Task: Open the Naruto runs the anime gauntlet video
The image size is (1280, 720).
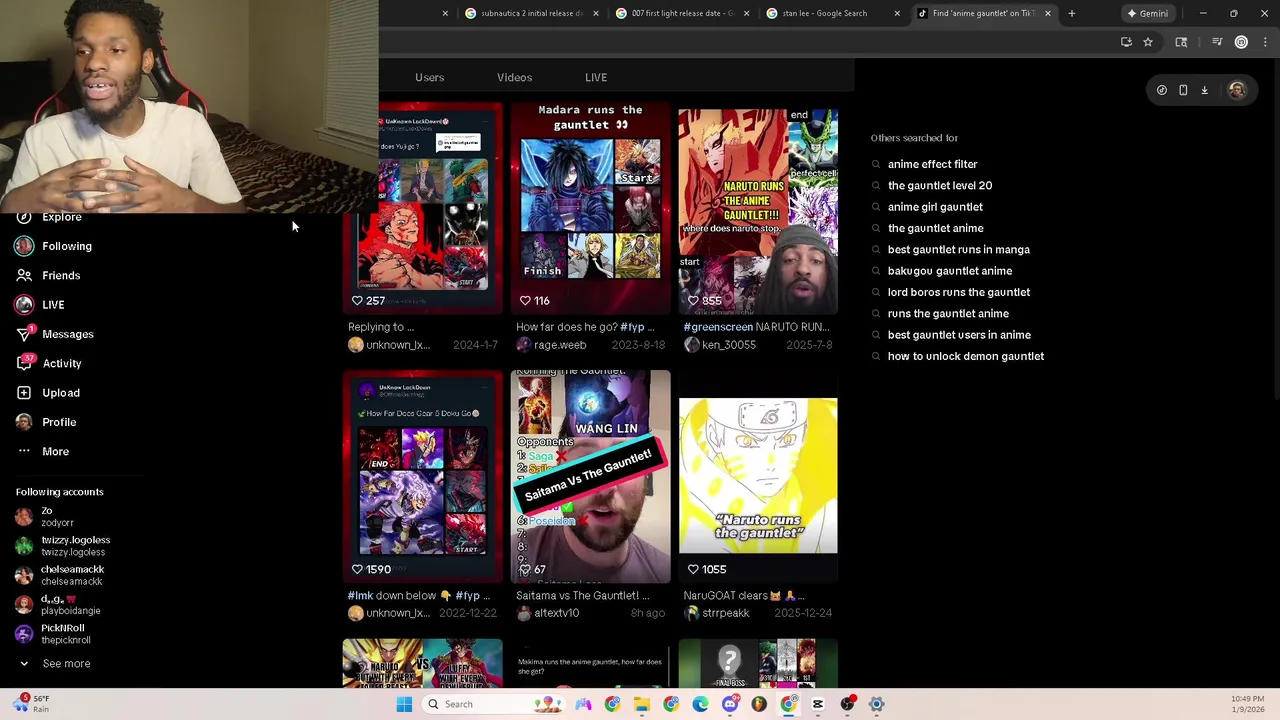Action: 758,210
